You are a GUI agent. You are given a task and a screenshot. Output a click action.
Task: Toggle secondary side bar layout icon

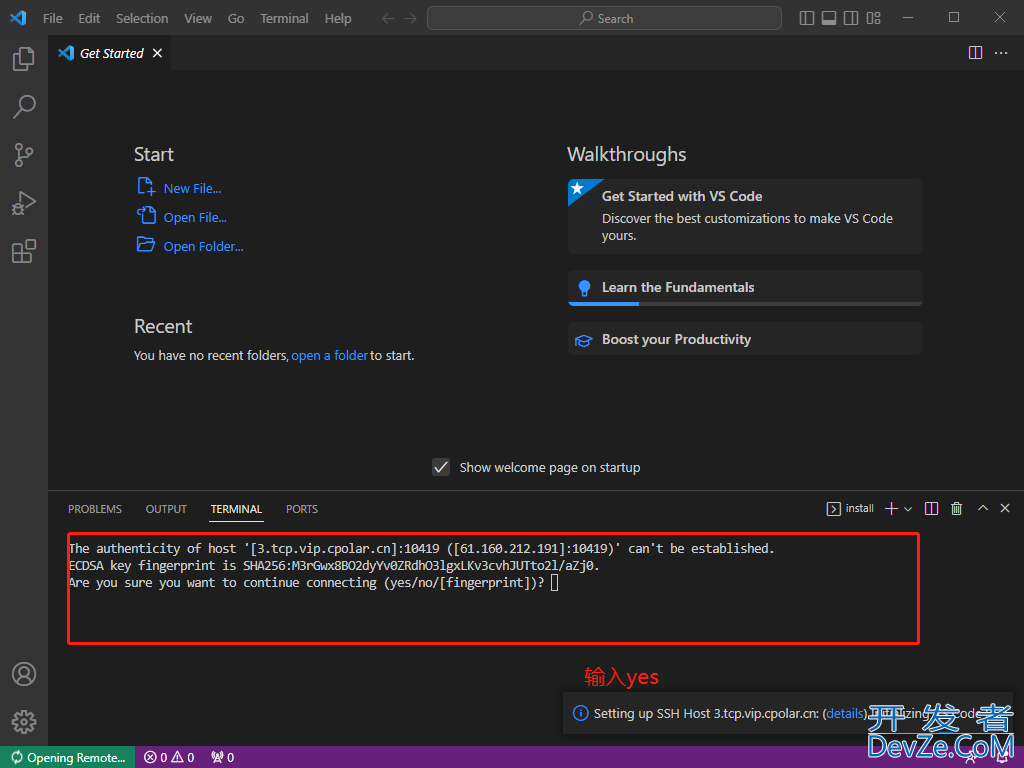851,18
